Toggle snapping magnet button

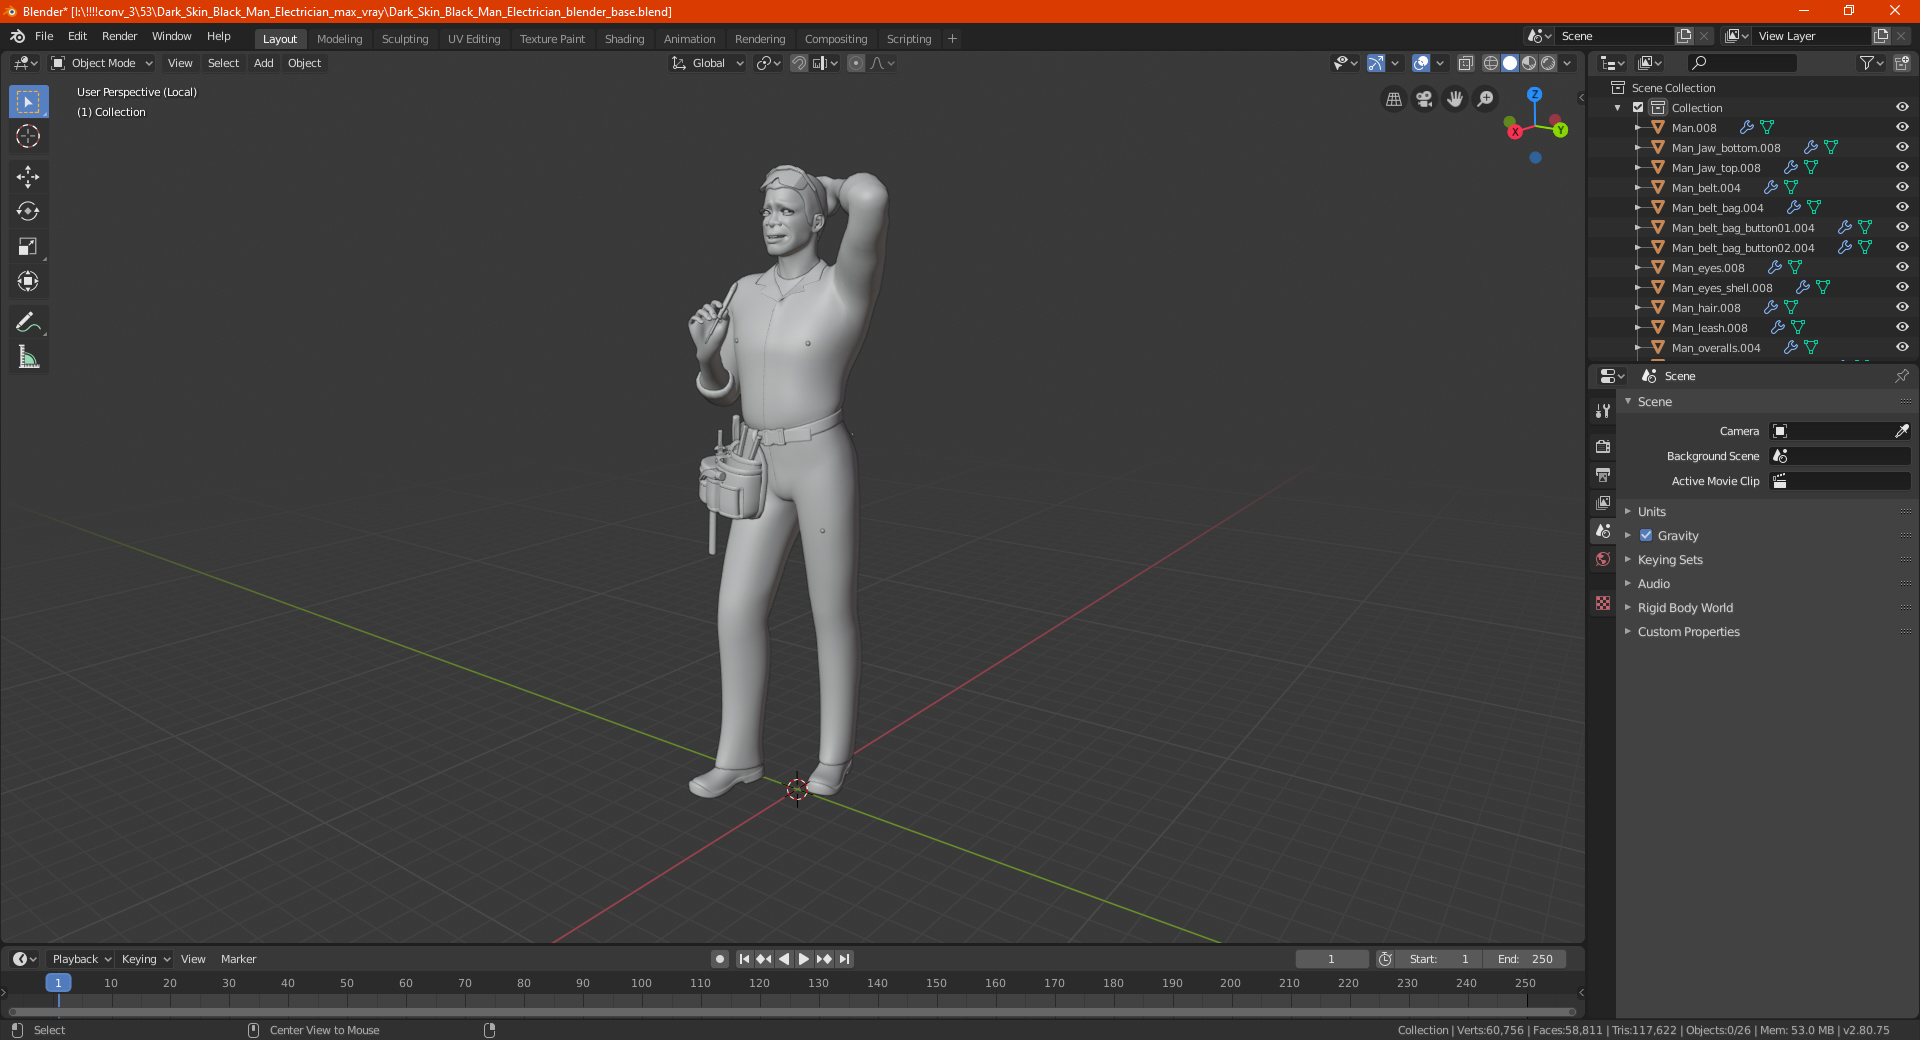click(x=799, y=63)
